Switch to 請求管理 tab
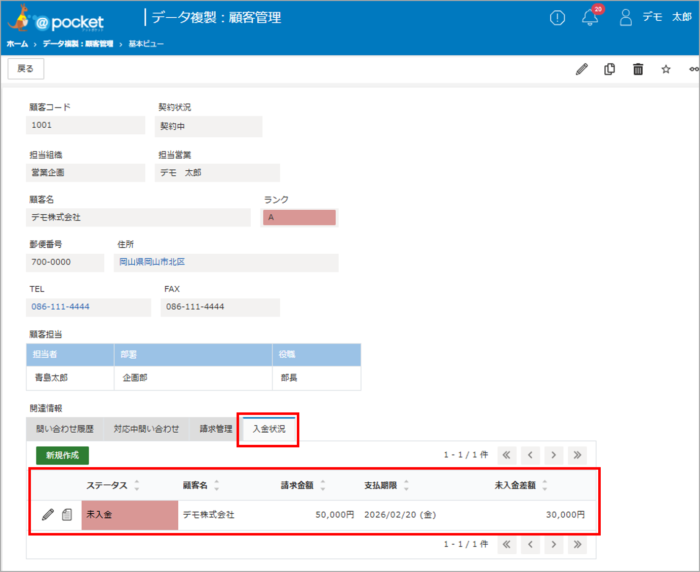Viewport: 700px width, 572px height. click(216, 429)
